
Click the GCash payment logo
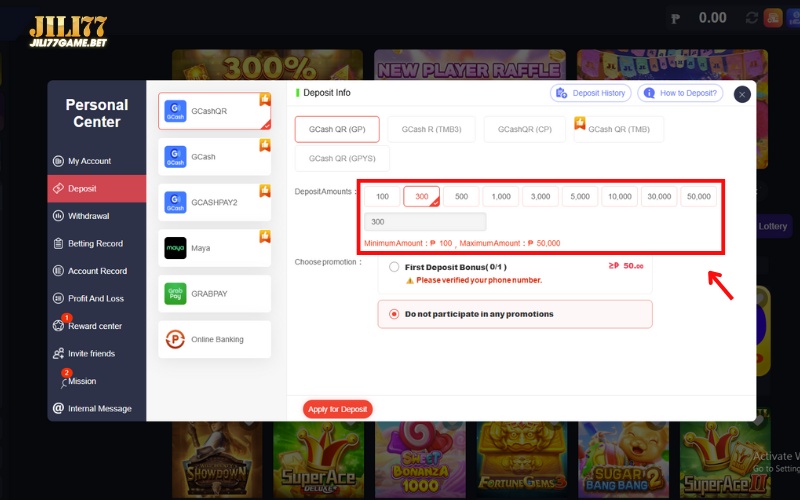point(175,157)
